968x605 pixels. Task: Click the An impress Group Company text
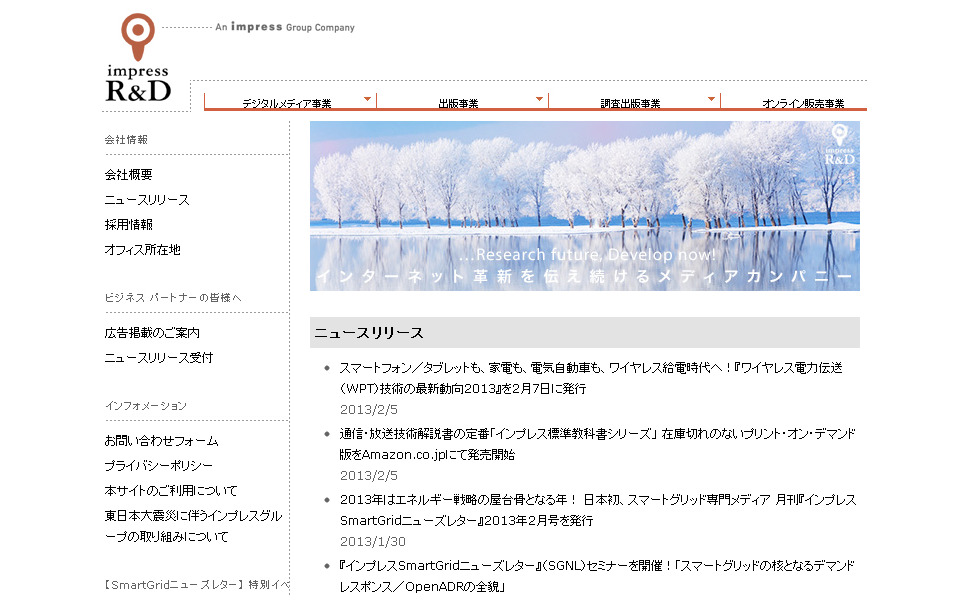point(285,27)
